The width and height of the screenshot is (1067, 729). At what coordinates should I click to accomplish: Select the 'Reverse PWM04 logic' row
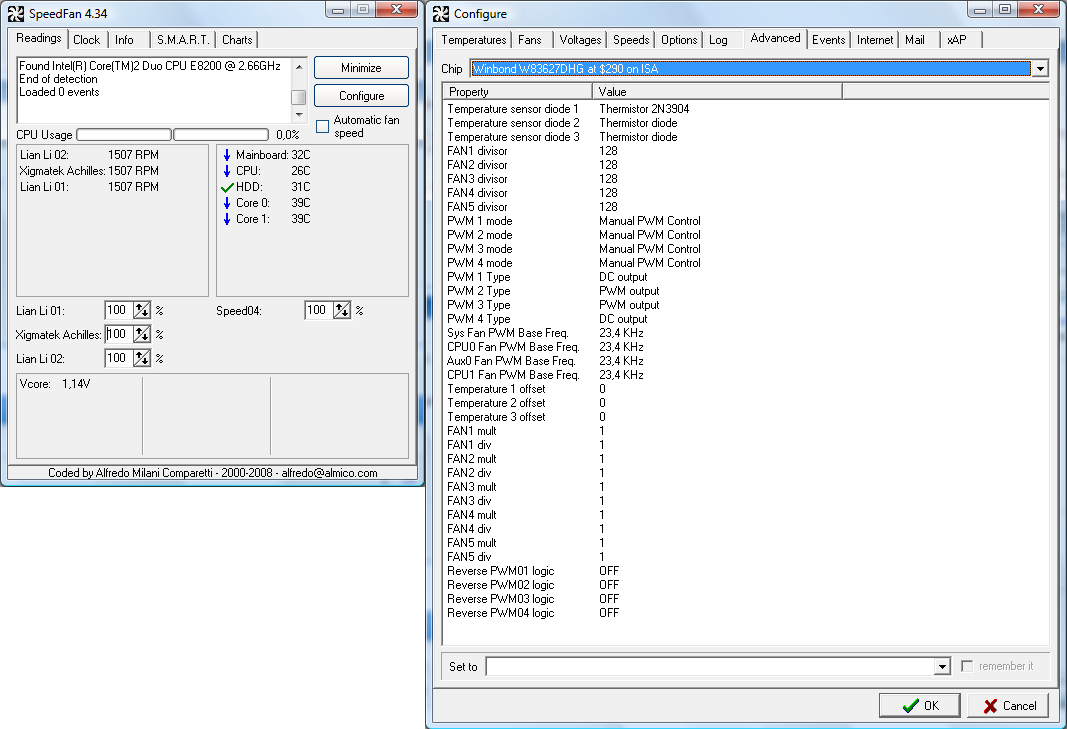[x=746, y=613]
